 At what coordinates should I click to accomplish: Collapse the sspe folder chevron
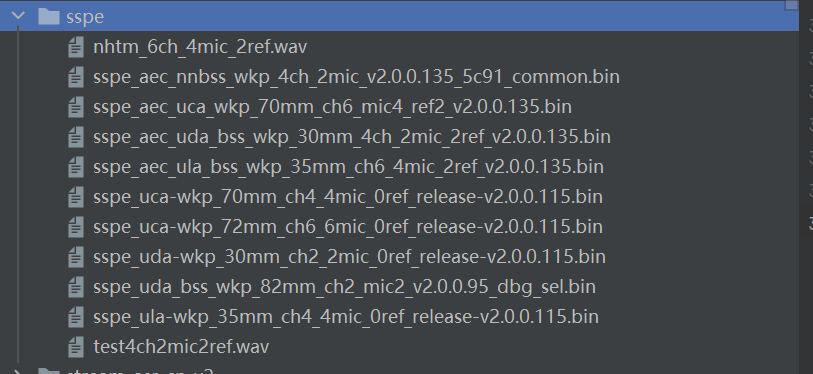pyautogui.click(x=18, y=16)
